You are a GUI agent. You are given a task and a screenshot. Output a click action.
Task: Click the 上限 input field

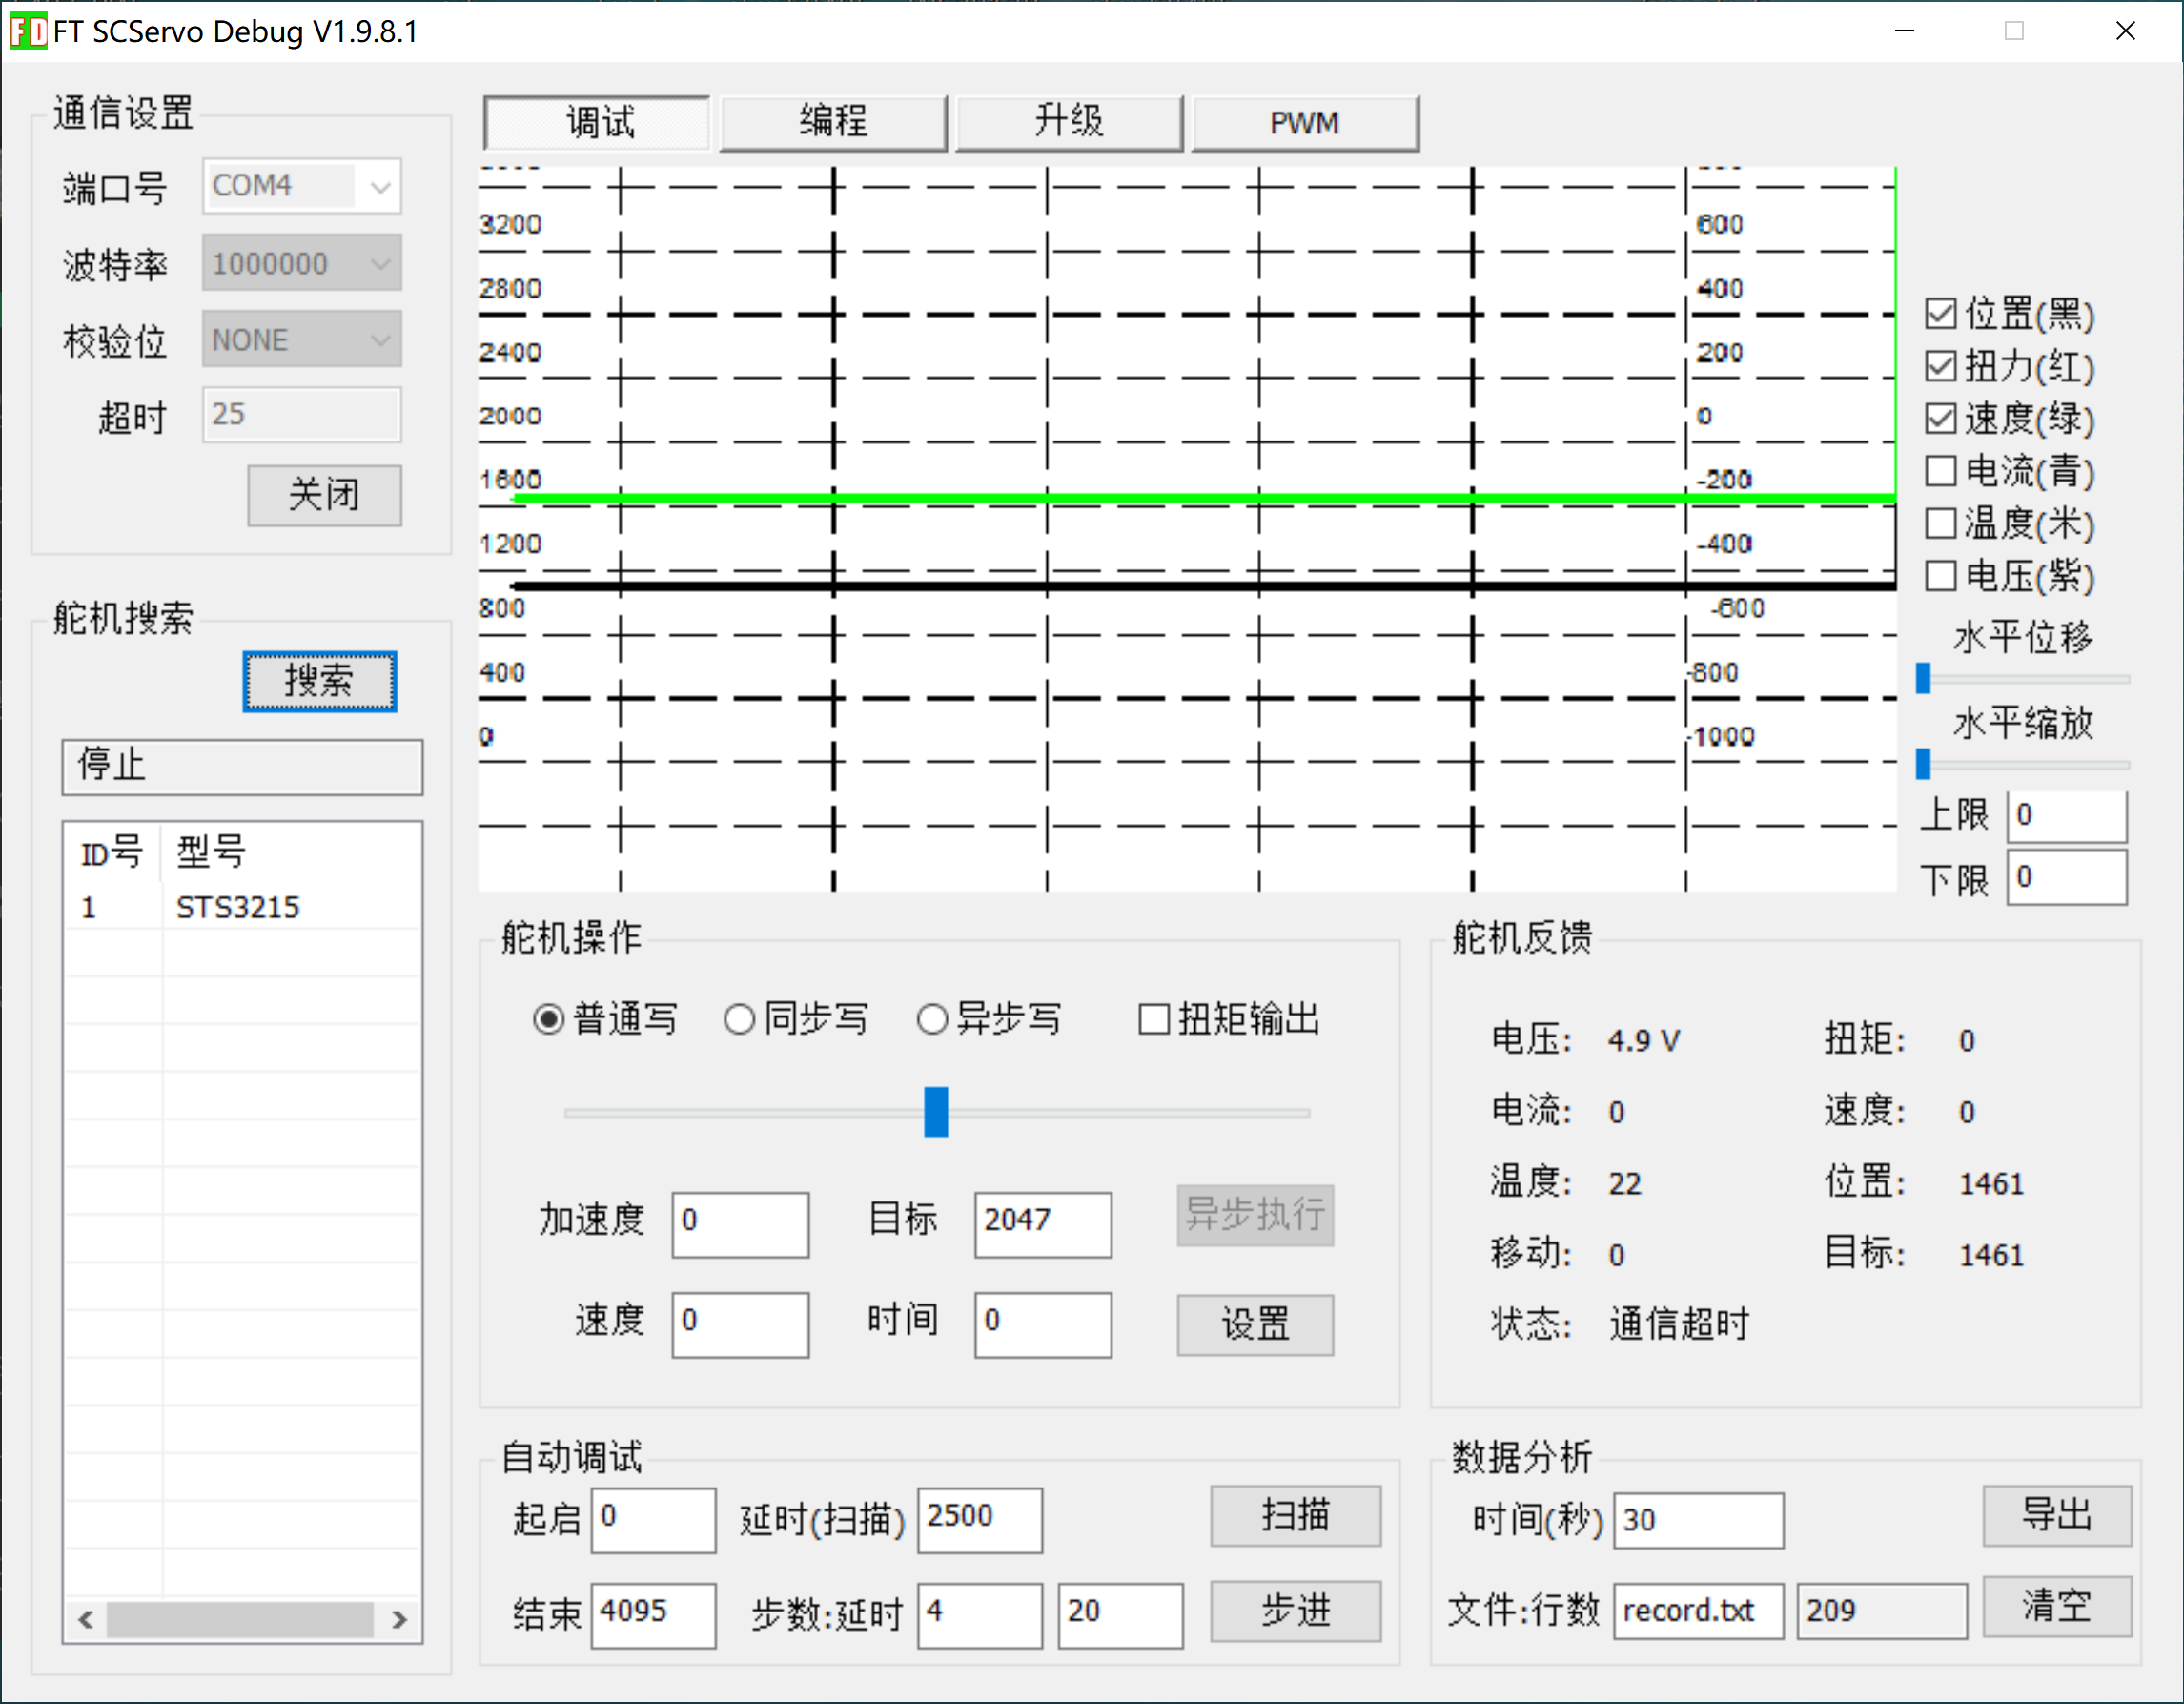[x=2067, y=815]
